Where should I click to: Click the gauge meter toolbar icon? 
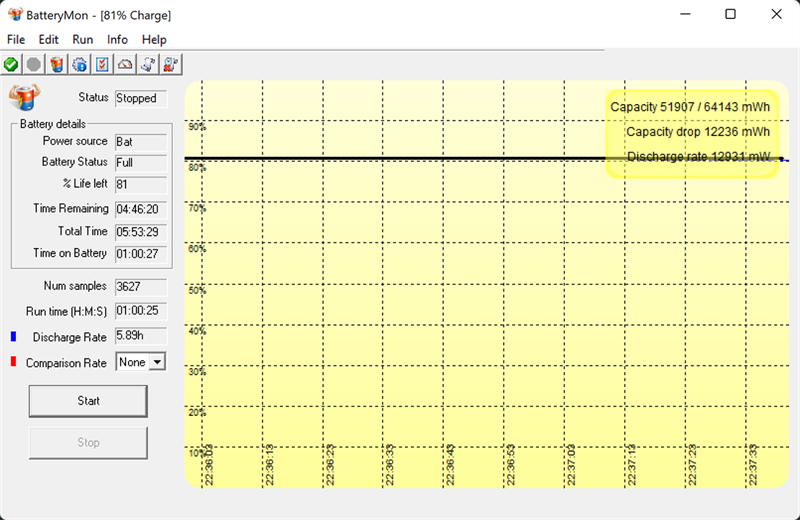125,64
